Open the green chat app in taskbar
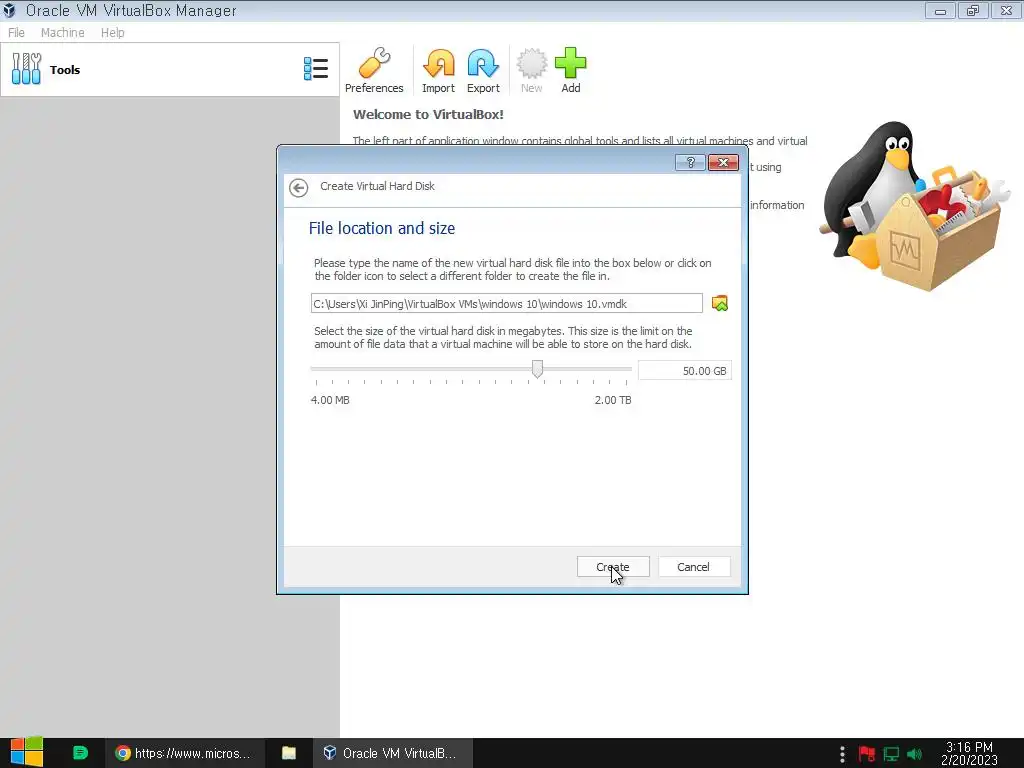1024x768 pixels. coord(80,753)
